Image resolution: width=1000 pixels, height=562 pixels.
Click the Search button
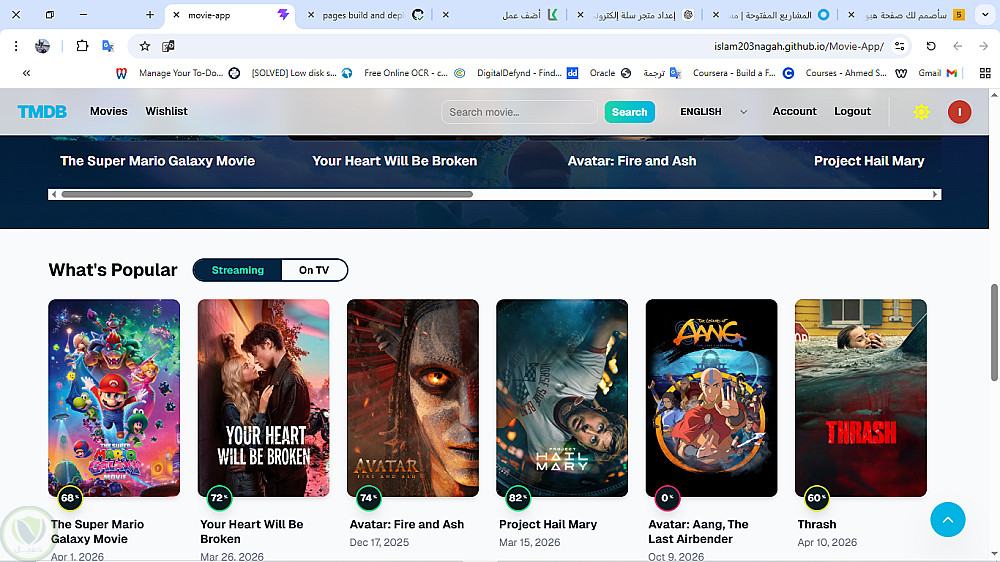(629, 112)
